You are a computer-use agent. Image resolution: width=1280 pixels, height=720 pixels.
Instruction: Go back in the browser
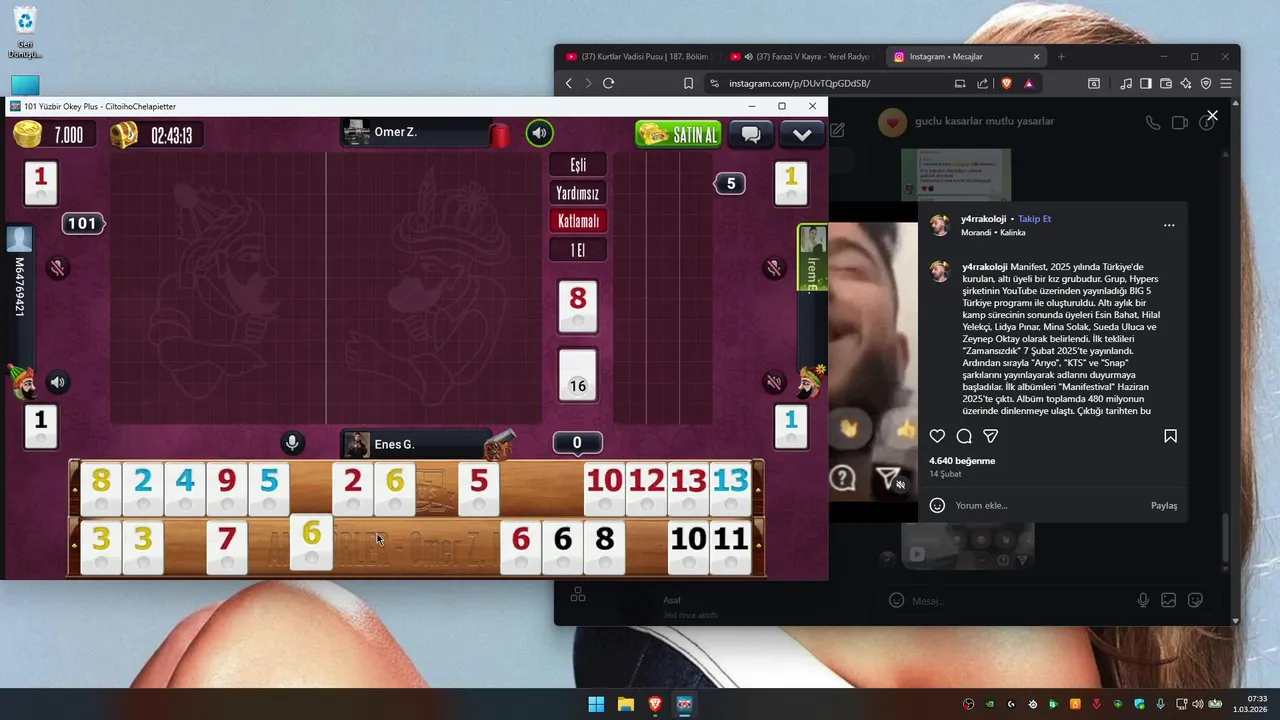click(x=568, y=83)
